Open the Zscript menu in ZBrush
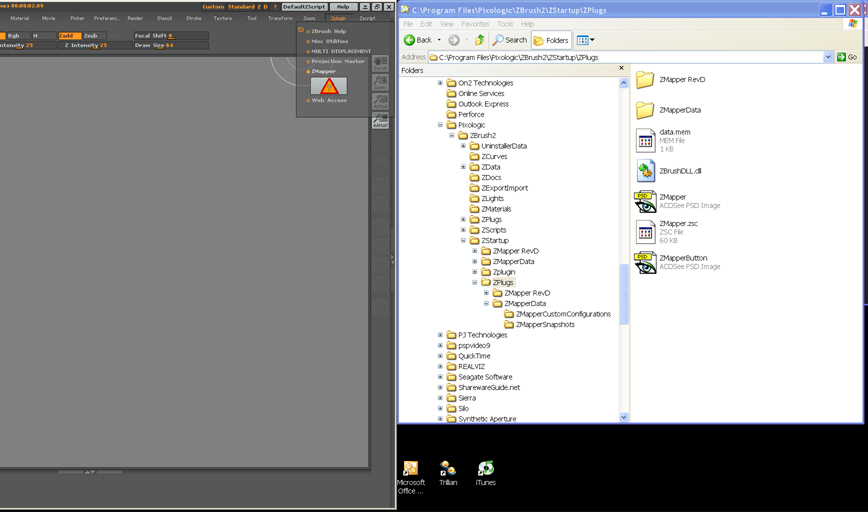 tap(368, 18)
